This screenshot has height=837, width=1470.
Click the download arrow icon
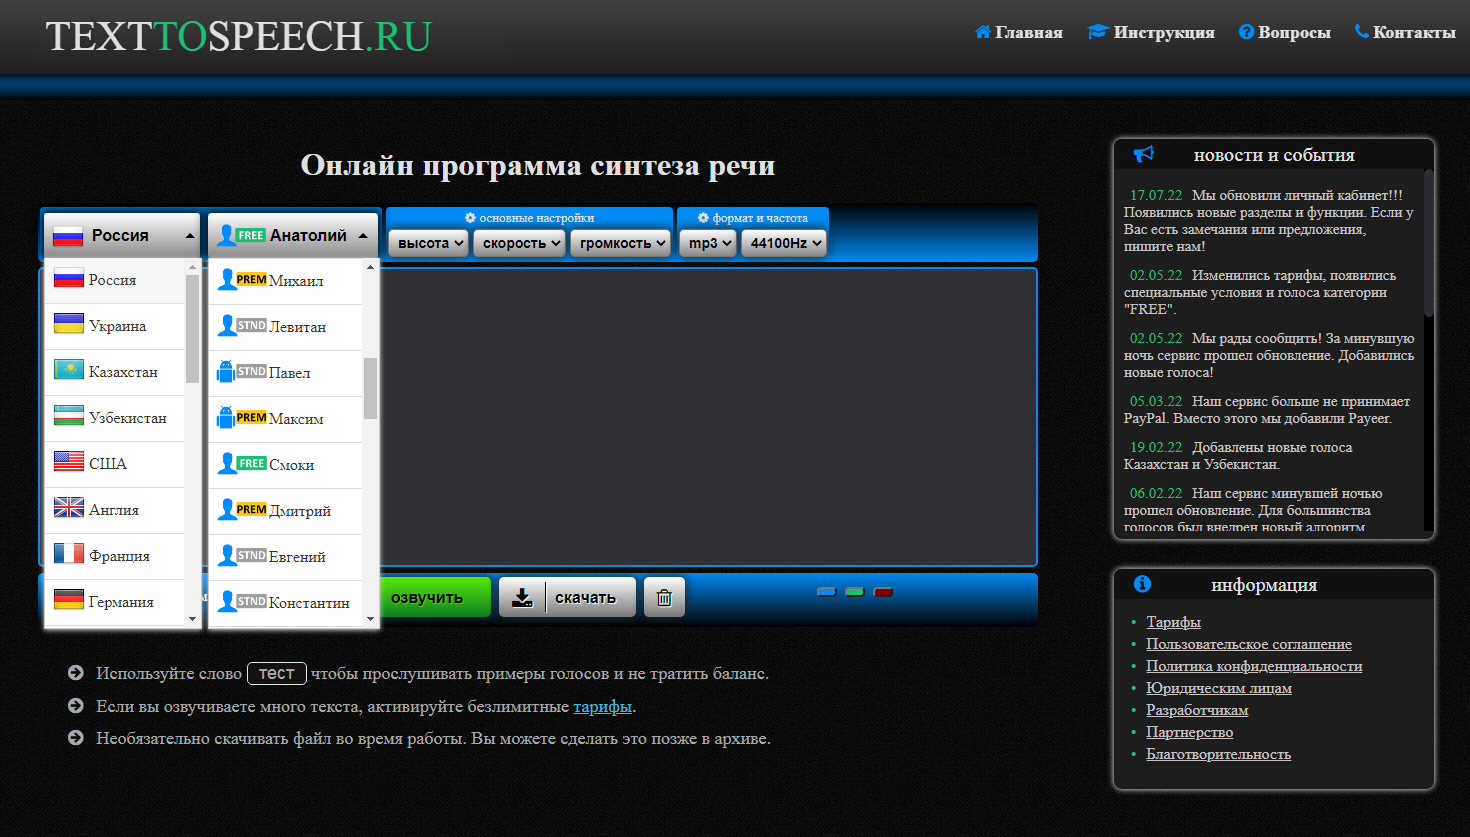point(522,598)
